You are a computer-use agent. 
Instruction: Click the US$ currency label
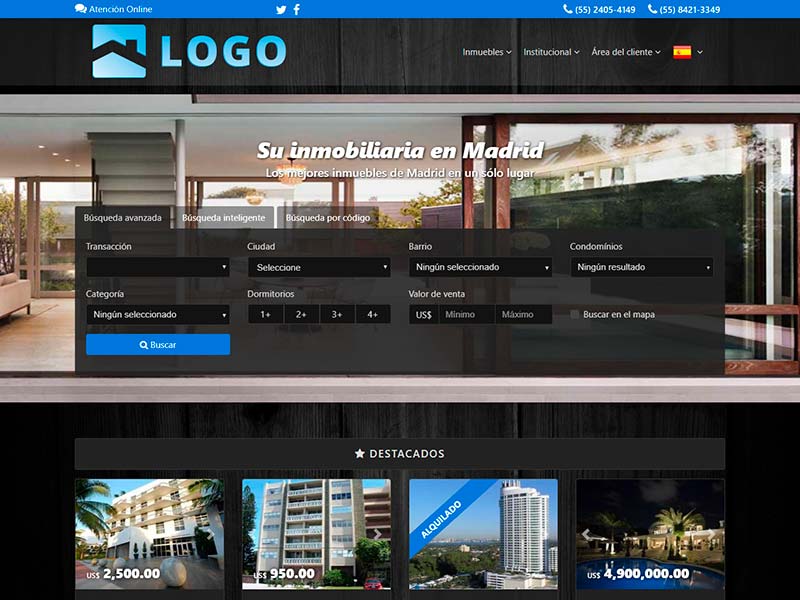423,314
